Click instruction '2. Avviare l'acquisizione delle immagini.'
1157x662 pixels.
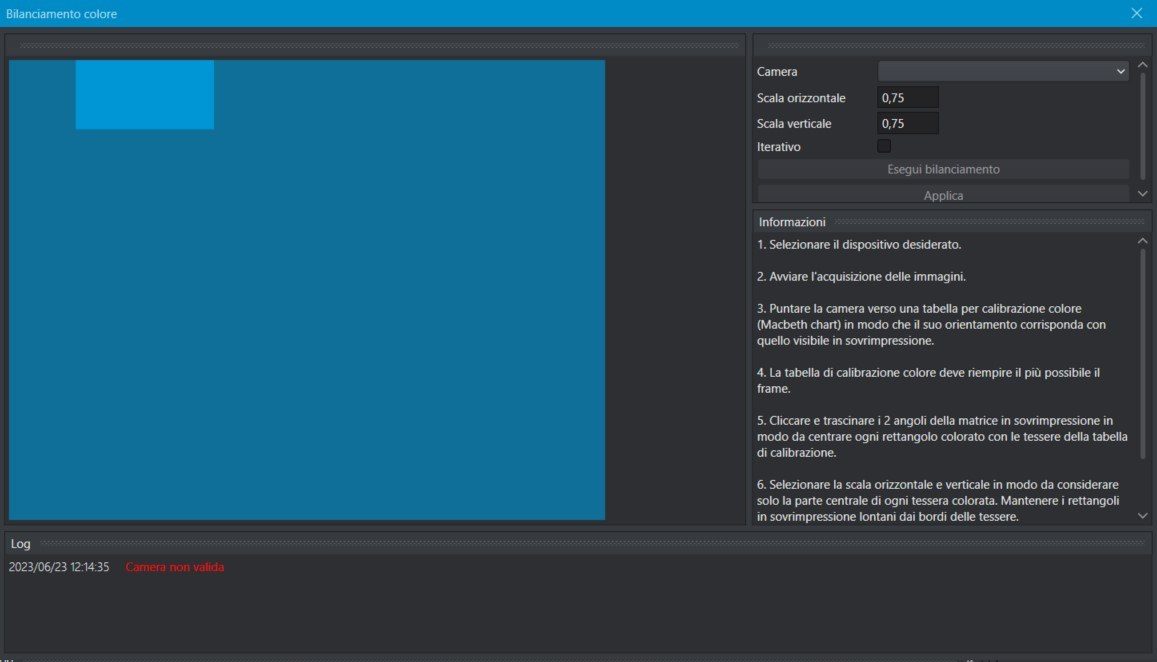[861, 276]
